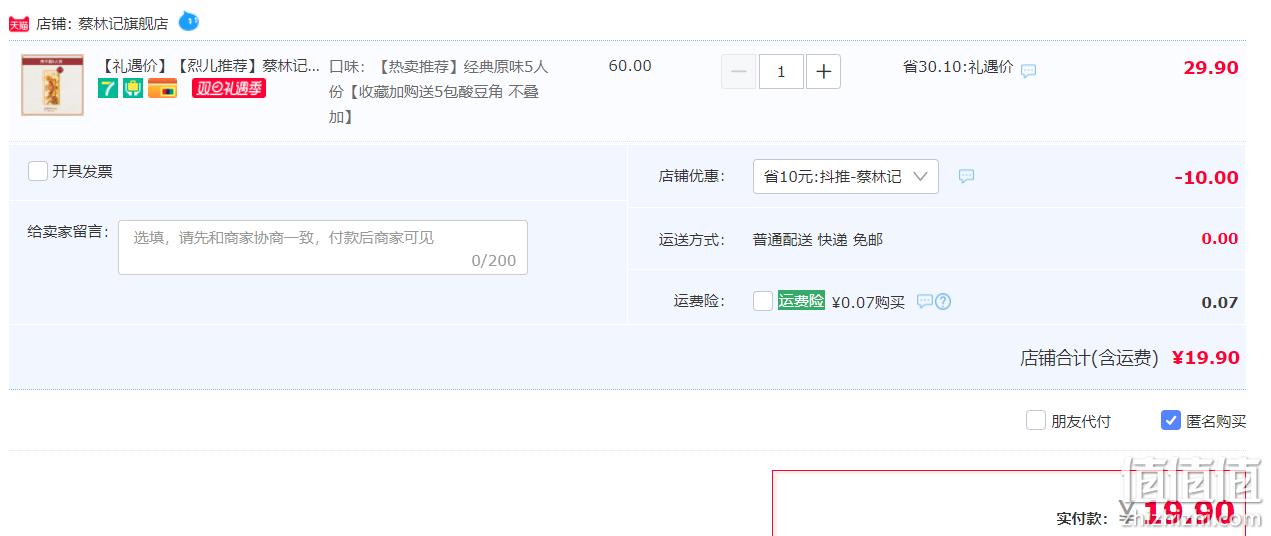This screenshot has width=1271, height=536.
Task: Click comment bubble icon next to 礼遇价
Action: [1028, 71]
